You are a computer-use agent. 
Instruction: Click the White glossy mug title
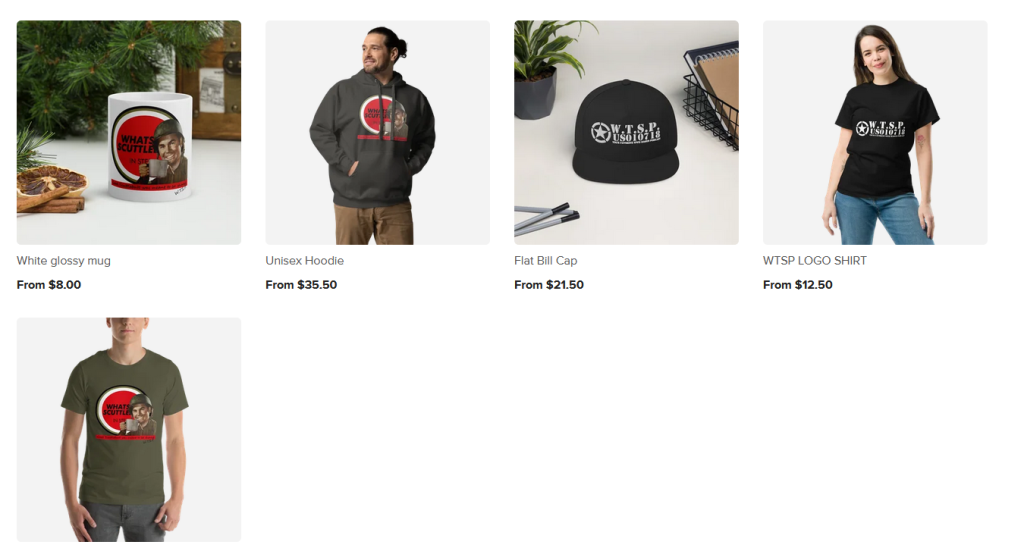coord(63,261)
